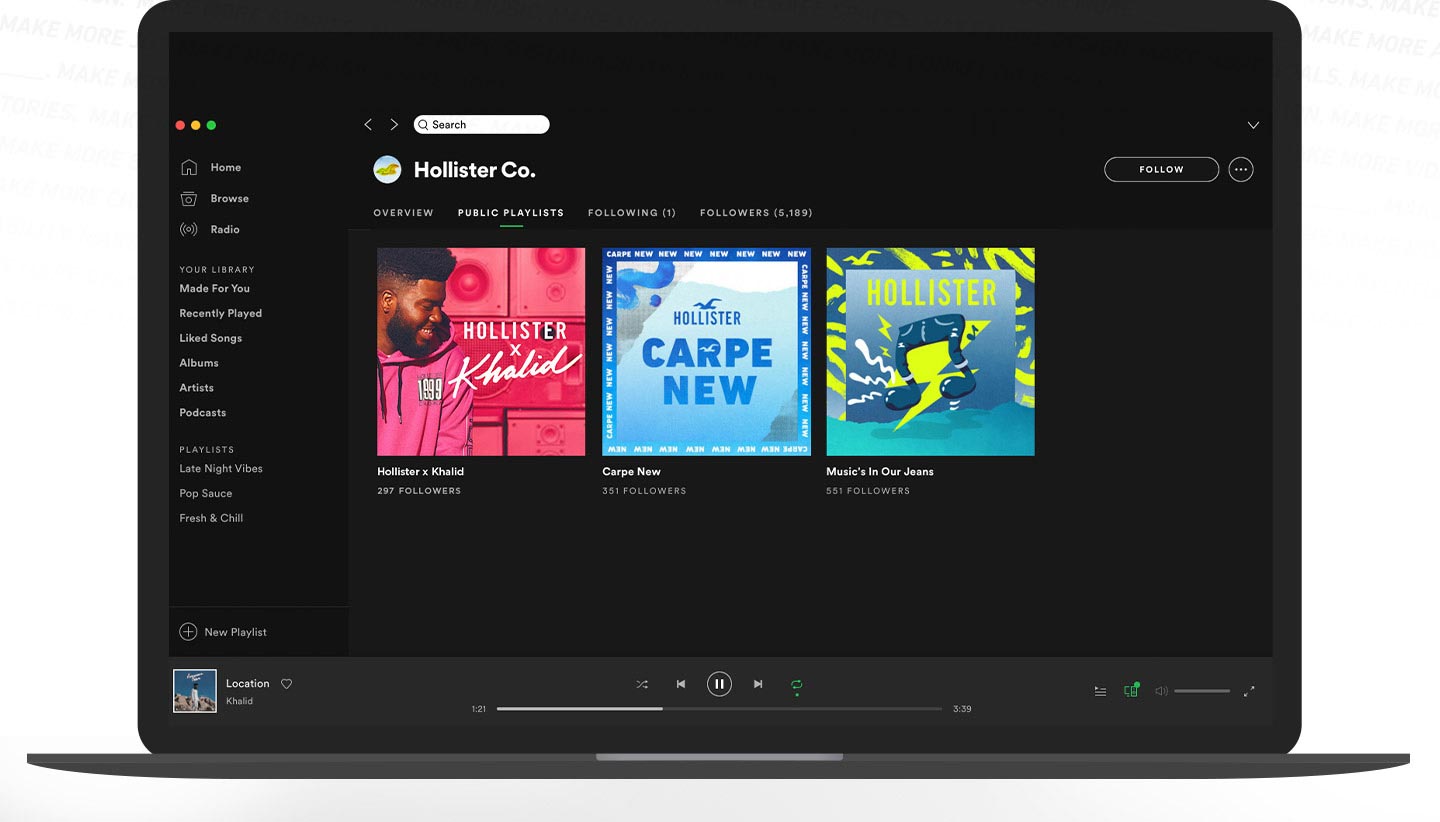Open the account dropdown chevron at top right
This screenshot has width=1440, height=822.
click(1253, 125)
